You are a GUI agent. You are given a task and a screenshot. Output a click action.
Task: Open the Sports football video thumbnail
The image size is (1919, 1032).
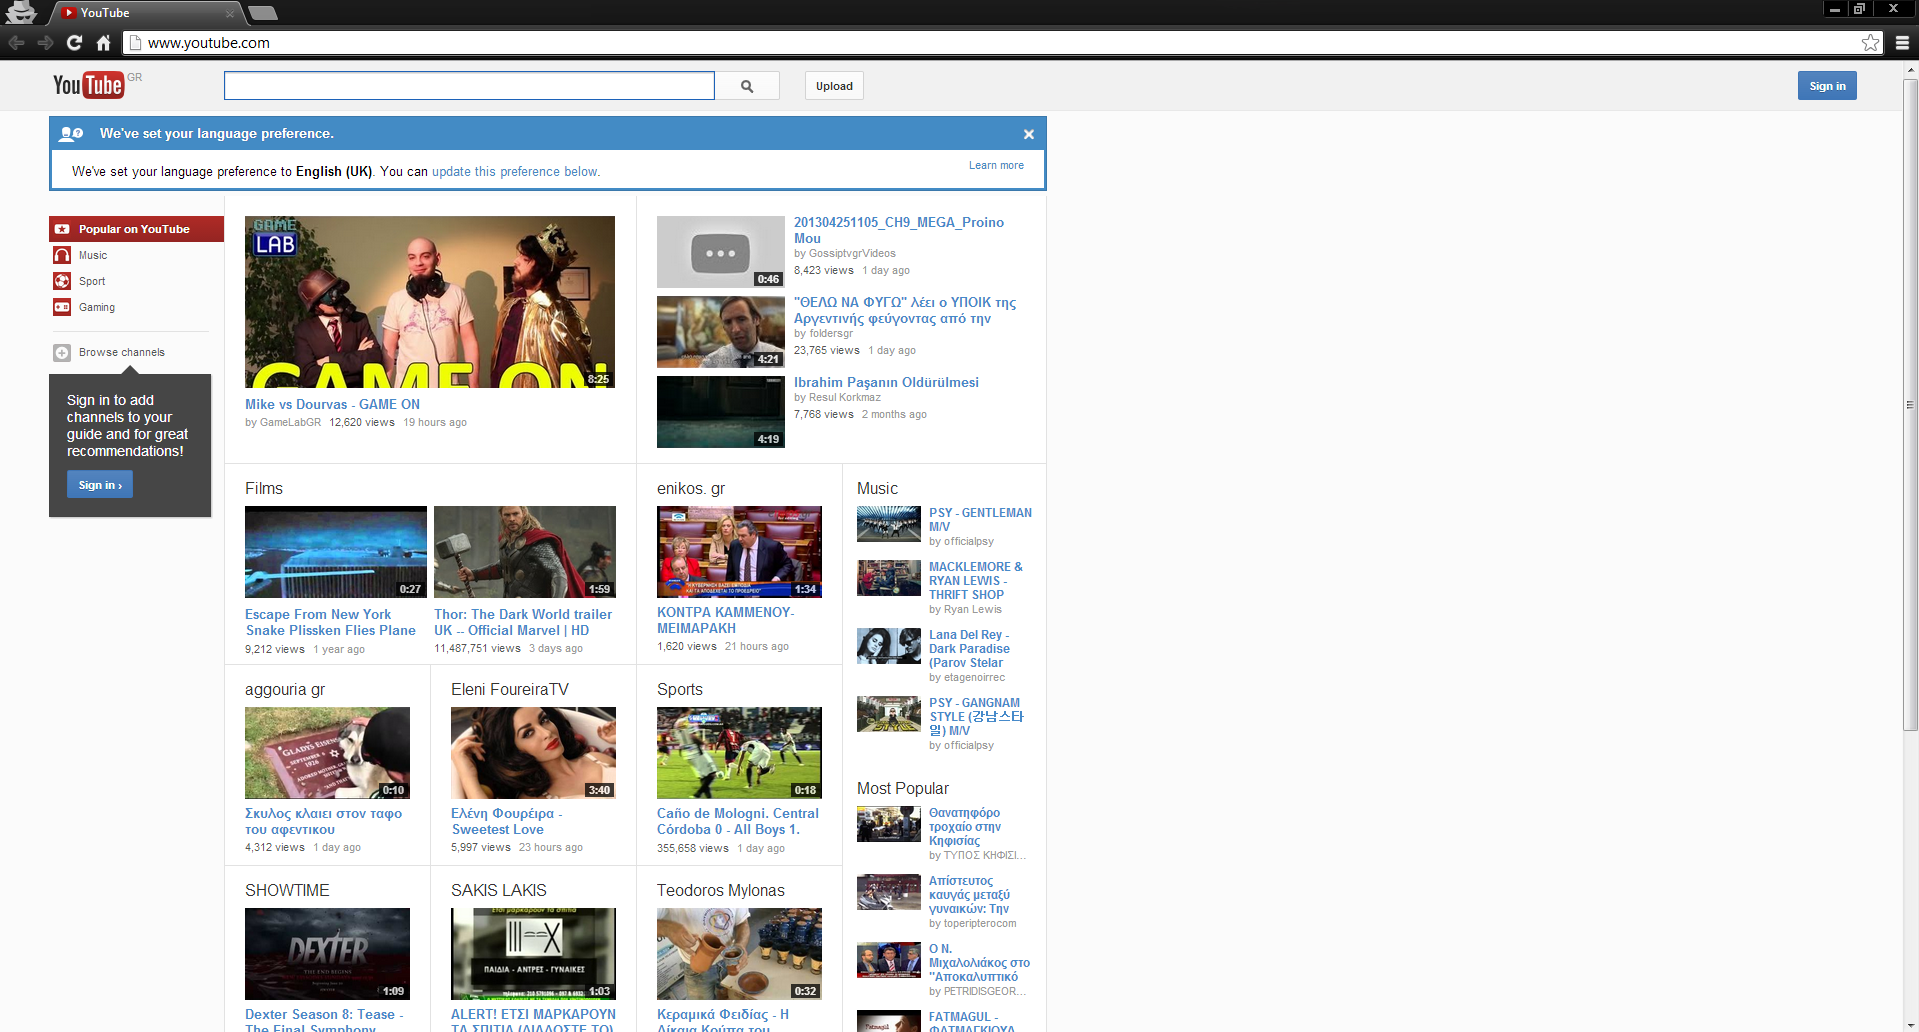(739, 753)
